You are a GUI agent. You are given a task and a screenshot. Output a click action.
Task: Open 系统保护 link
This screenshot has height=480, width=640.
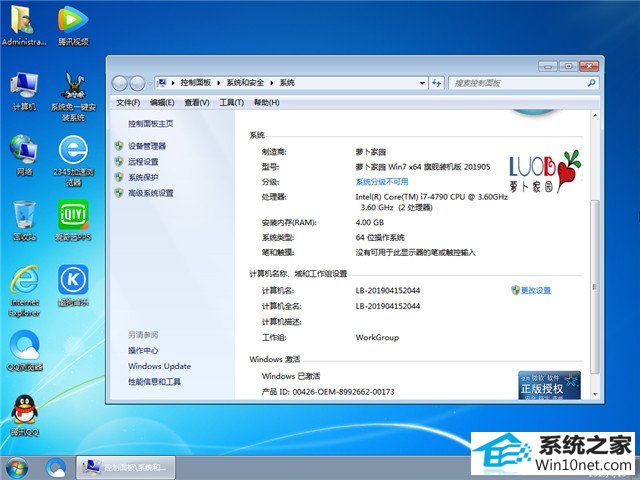[x=143, y=177]
